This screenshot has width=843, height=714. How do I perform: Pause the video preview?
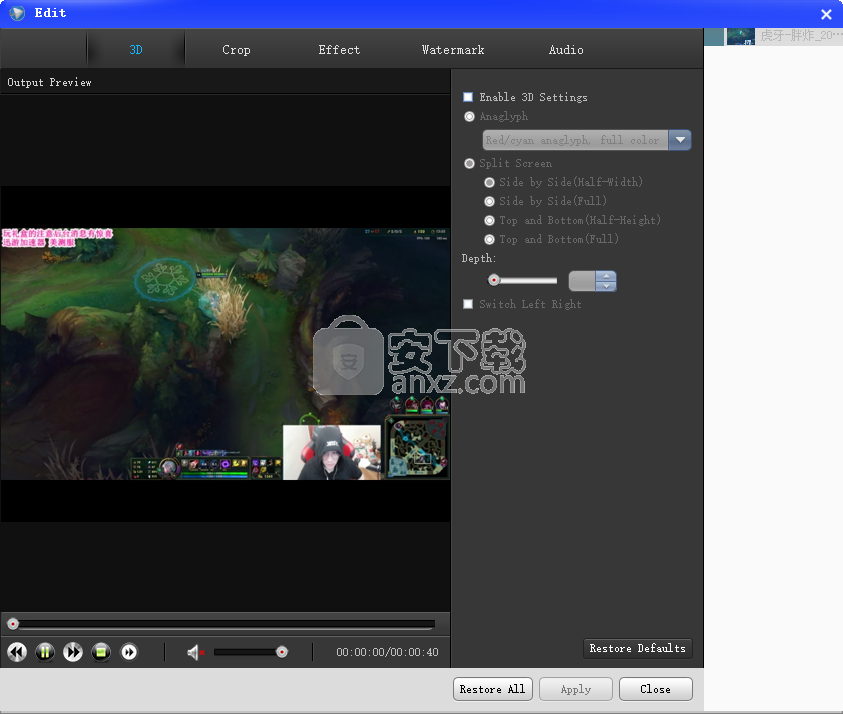tap(45, 652)
